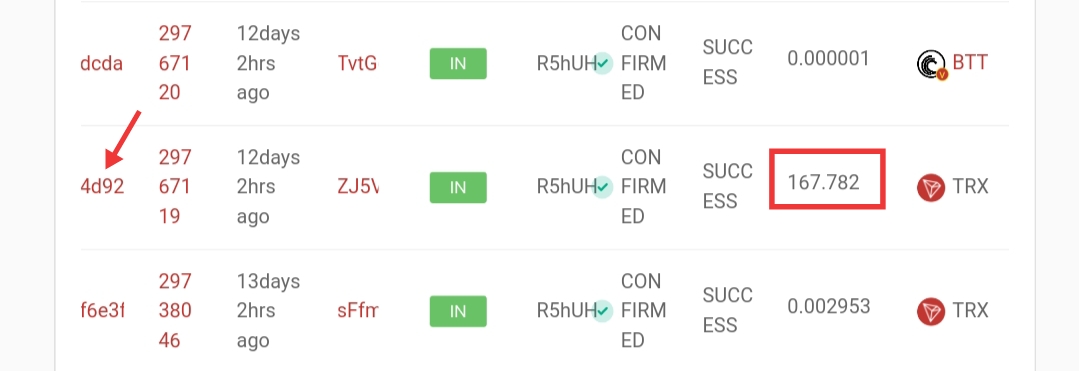Open transaction hash 4d92

pos(102,187)
